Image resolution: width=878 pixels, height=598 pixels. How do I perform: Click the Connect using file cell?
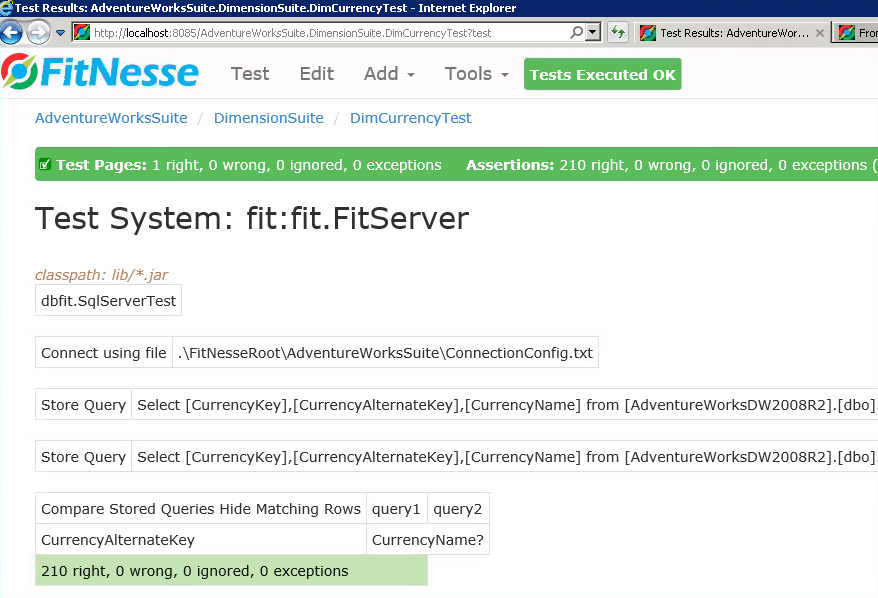(104, 353)
